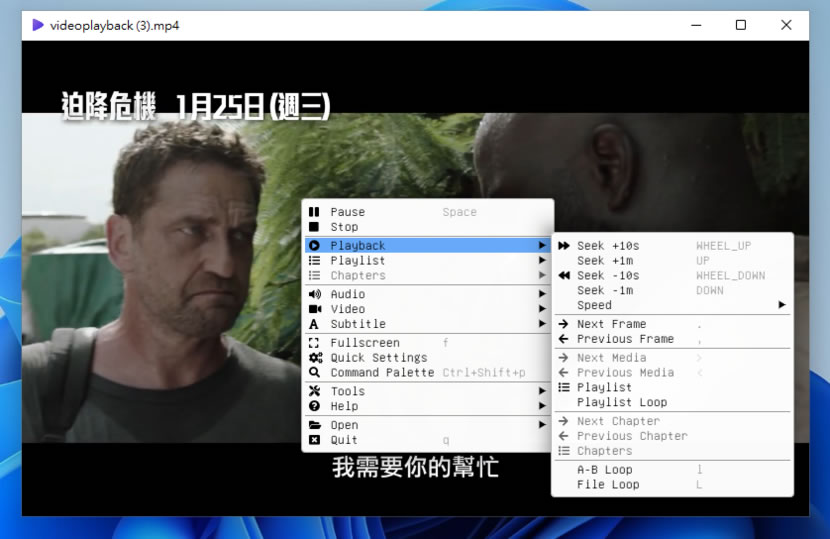
Task: Open the Help submenu
Action: pos(344,406)
